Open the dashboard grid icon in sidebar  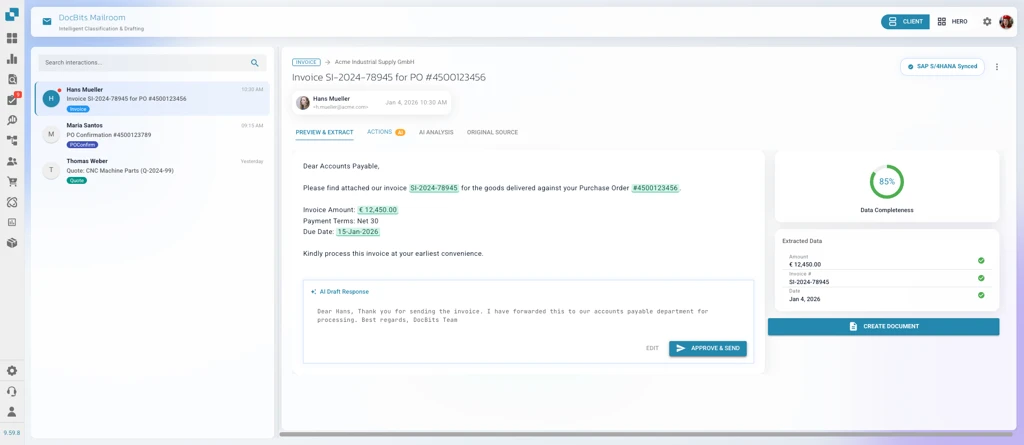pyautogui.click(x=12, y=38)
